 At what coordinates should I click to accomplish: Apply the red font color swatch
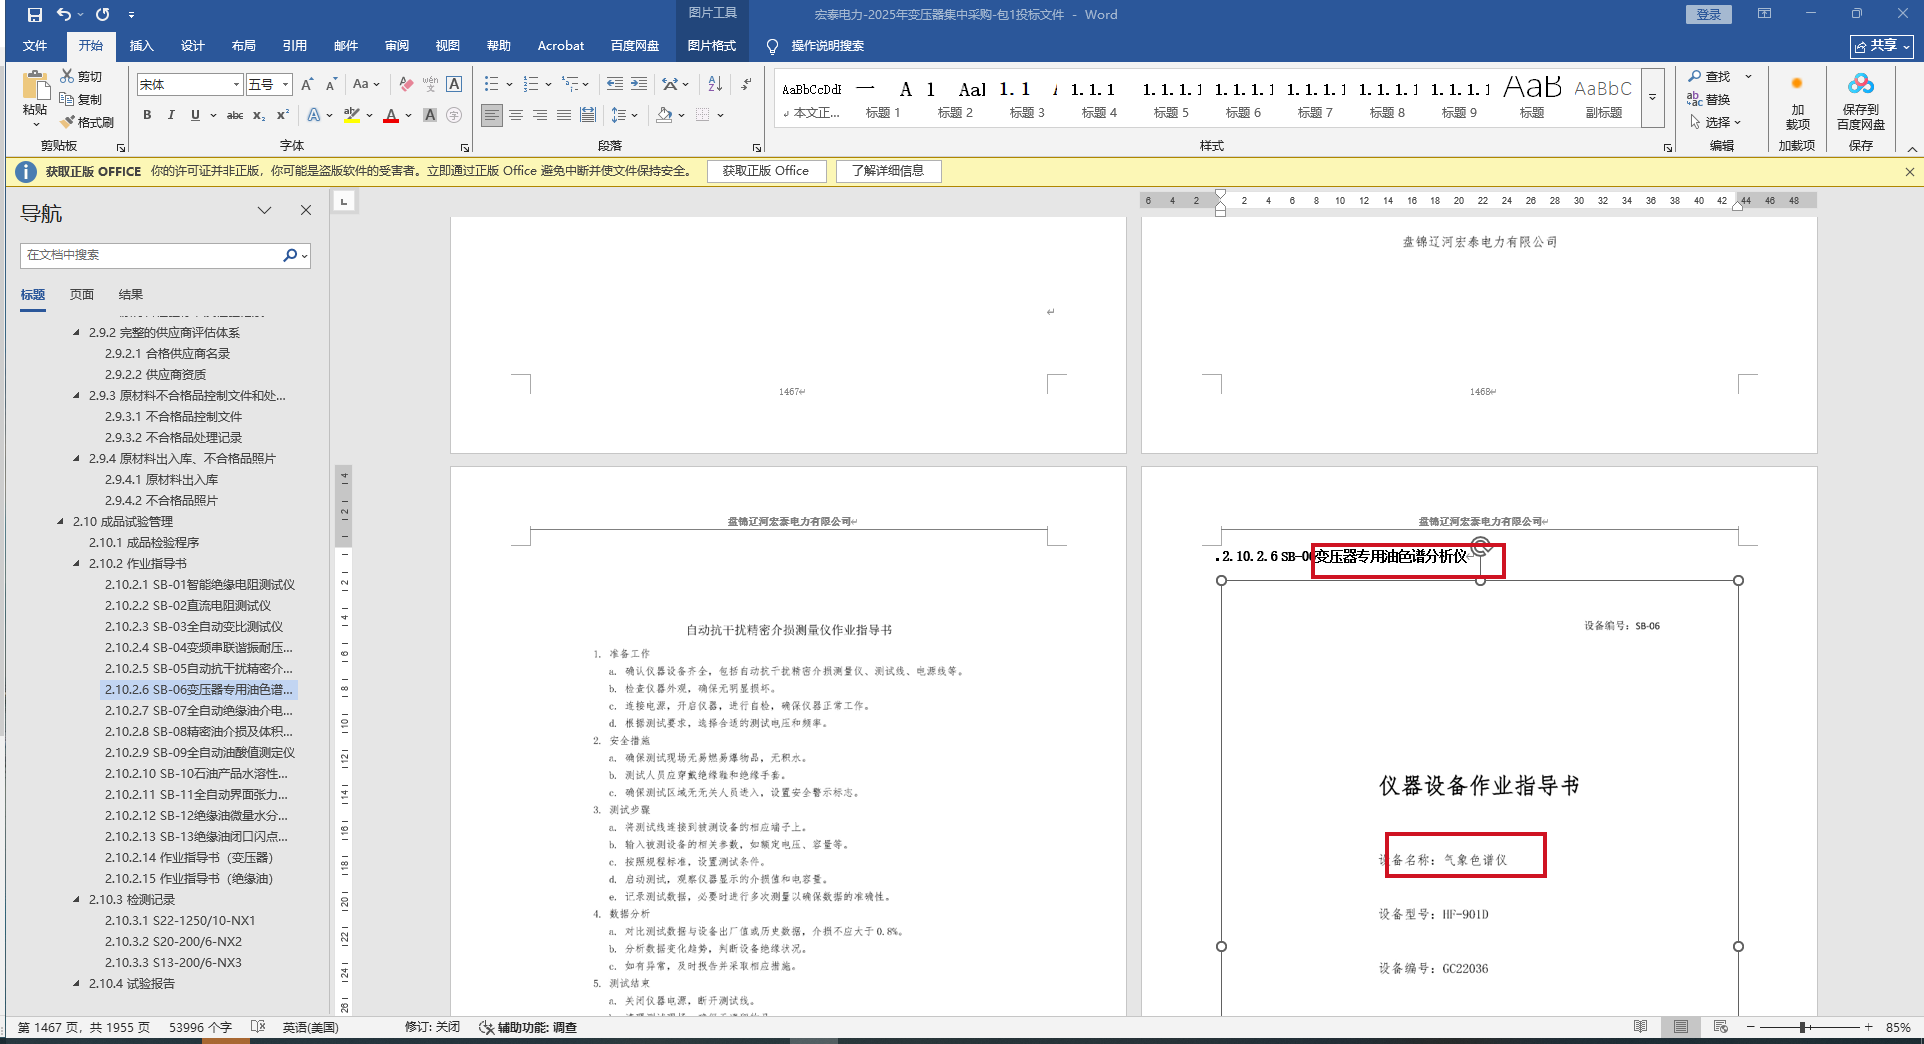tap(391, 115)
